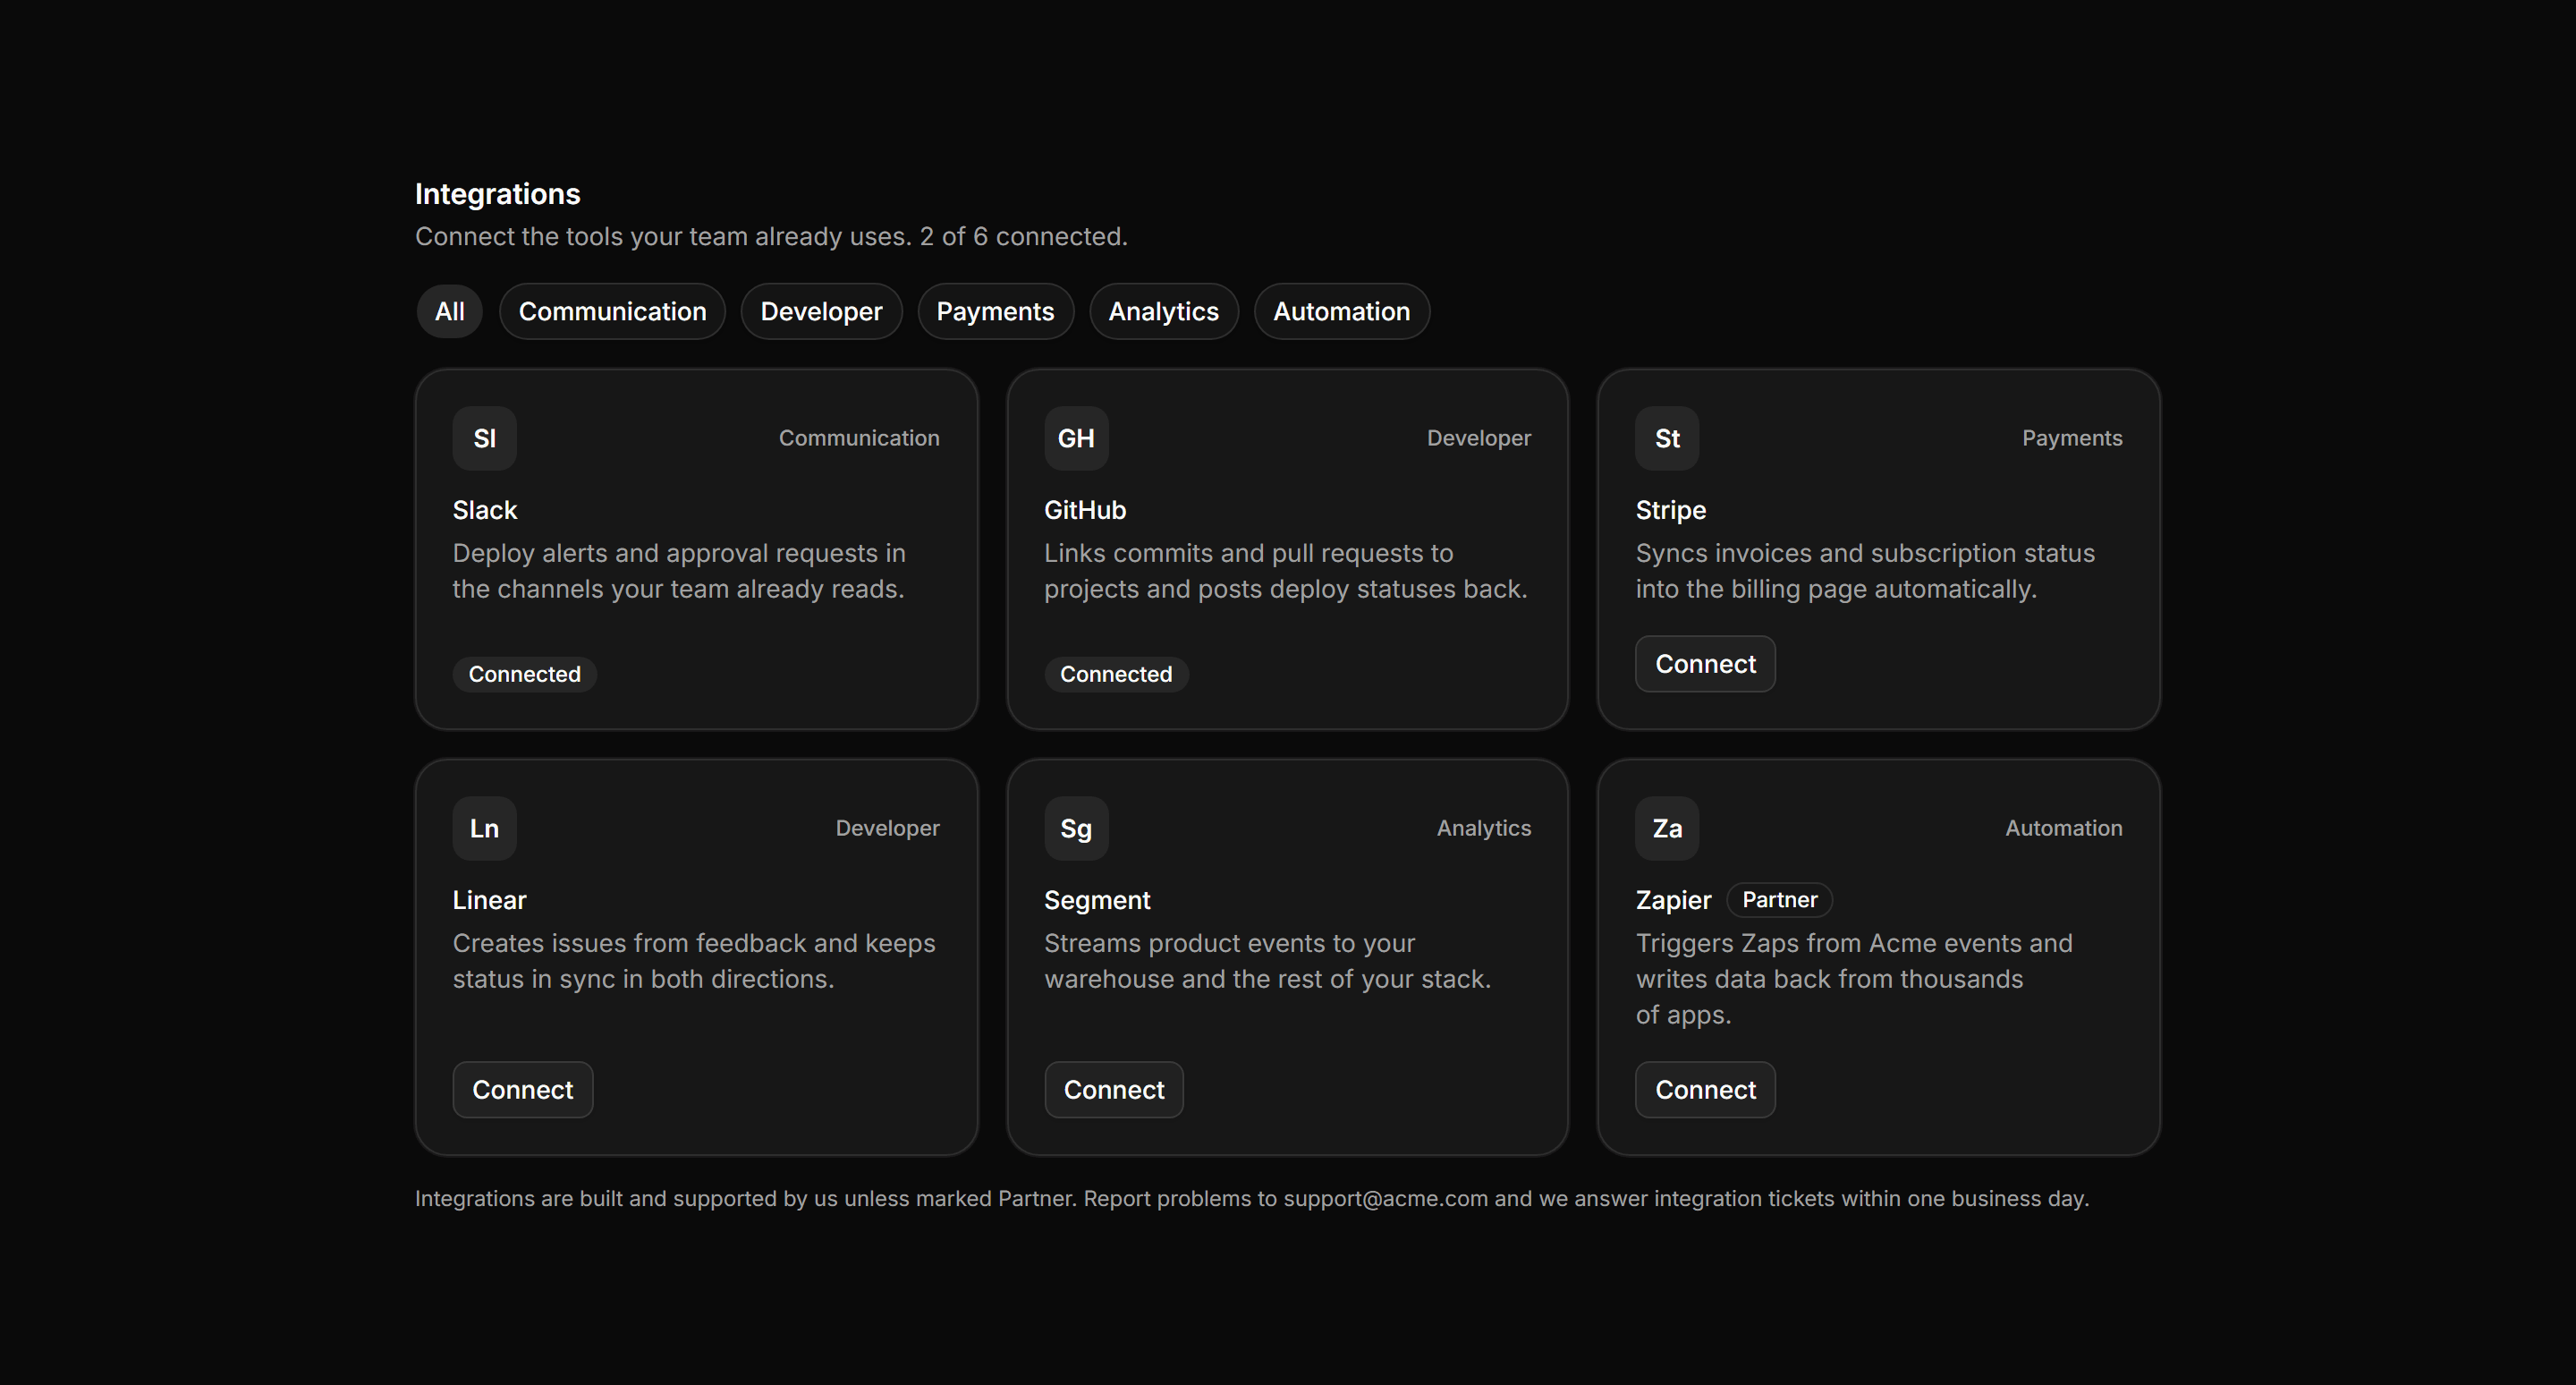Click the Payments label on Stripe card
Viewport: 2576px width, 1385px height.
point(2072,438)
